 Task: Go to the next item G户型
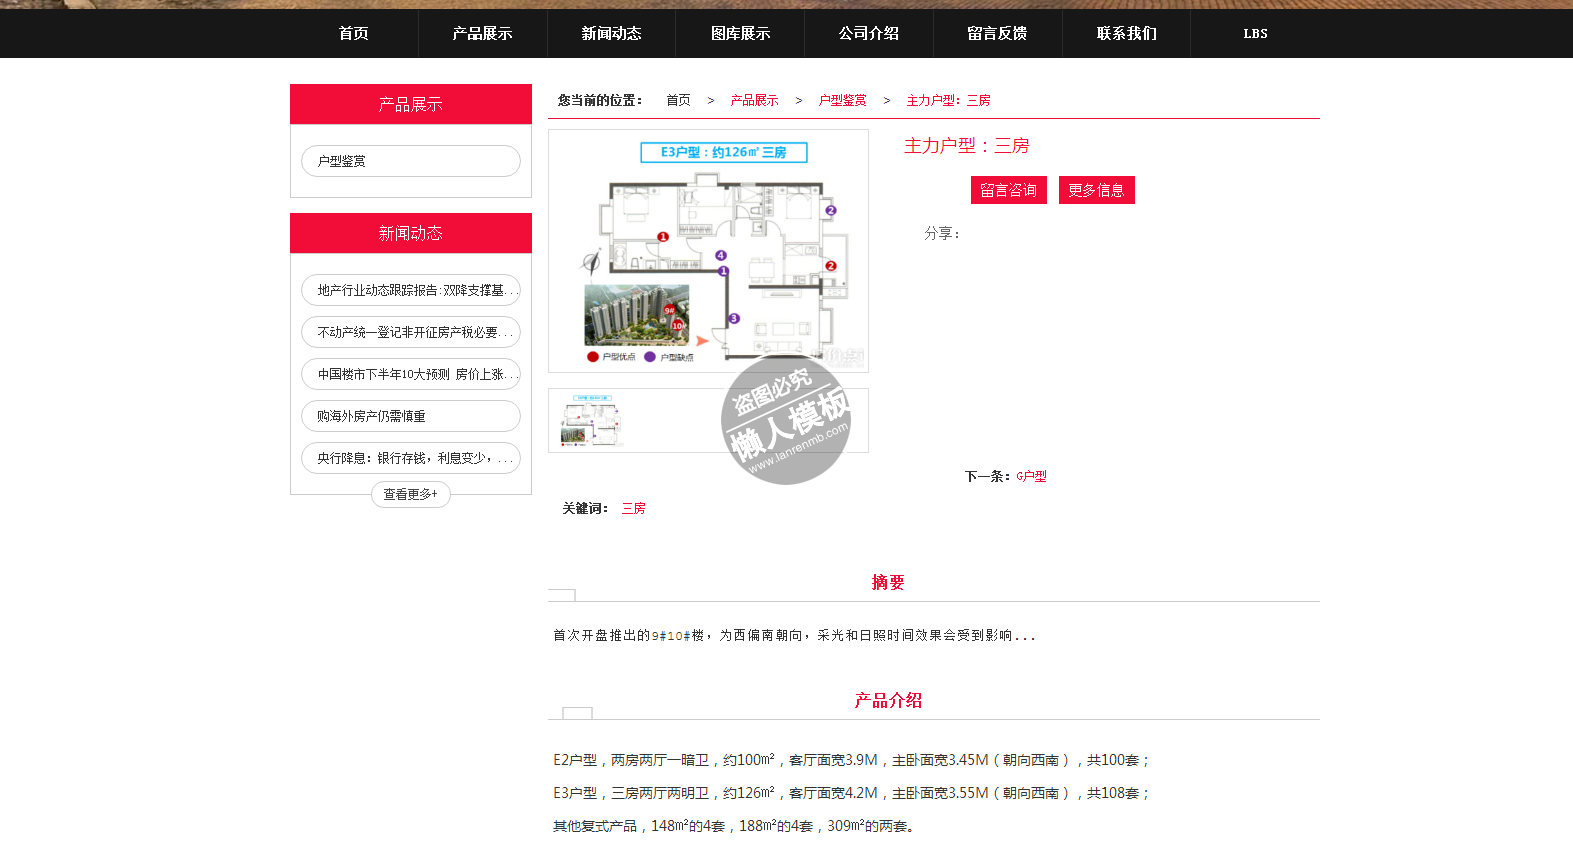(x=1031, y=477)
